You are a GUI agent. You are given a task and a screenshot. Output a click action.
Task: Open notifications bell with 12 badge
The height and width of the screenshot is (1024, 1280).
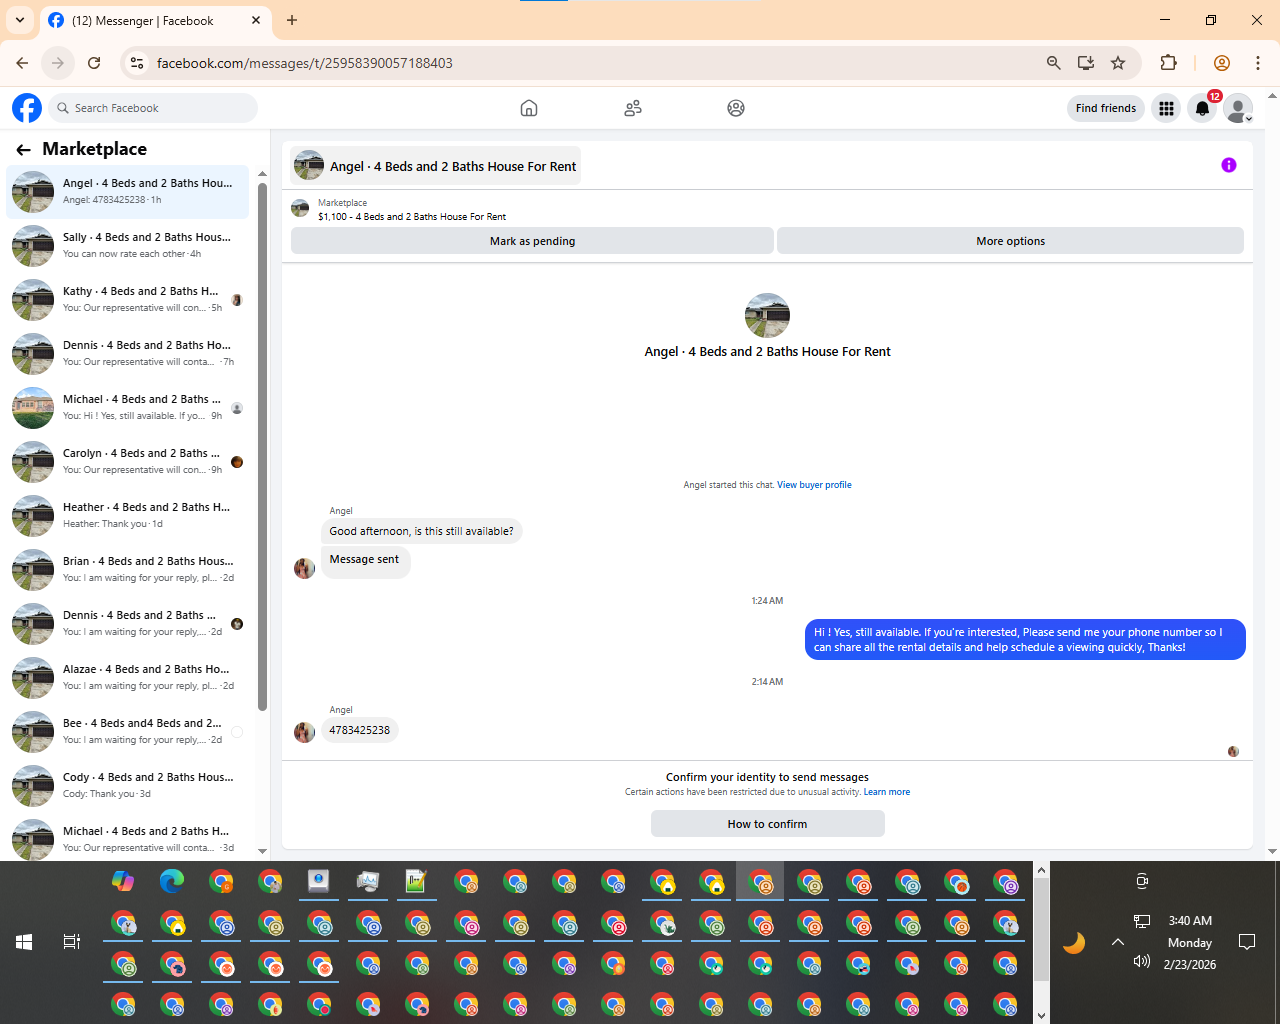click(1202, 108)
